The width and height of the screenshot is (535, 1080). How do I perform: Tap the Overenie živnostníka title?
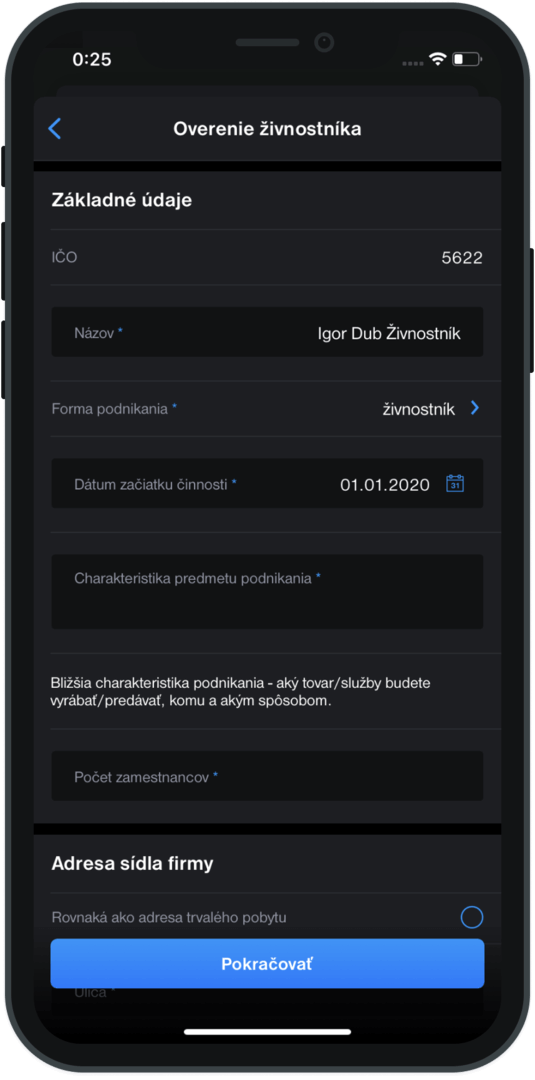[267, 129]
